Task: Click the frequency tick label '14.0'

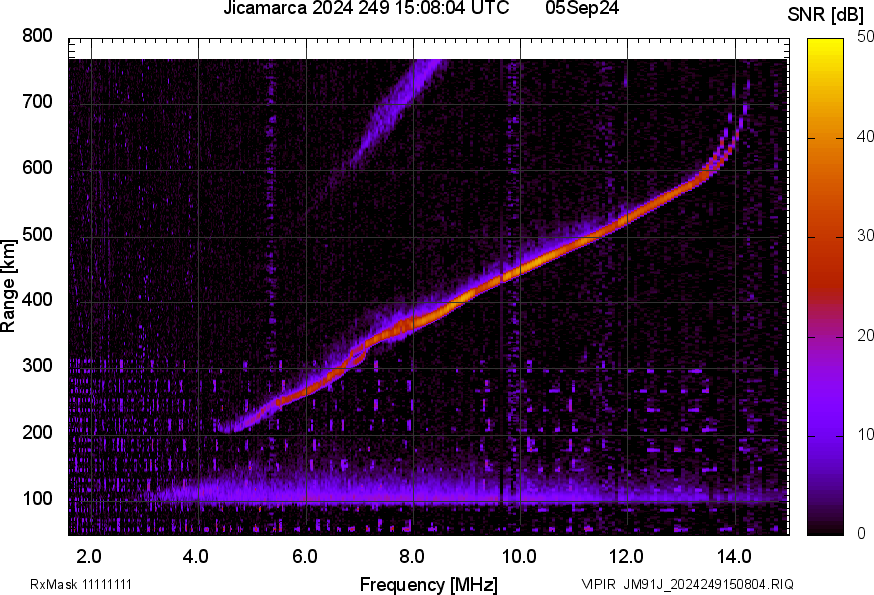Action: pos(734,556)
